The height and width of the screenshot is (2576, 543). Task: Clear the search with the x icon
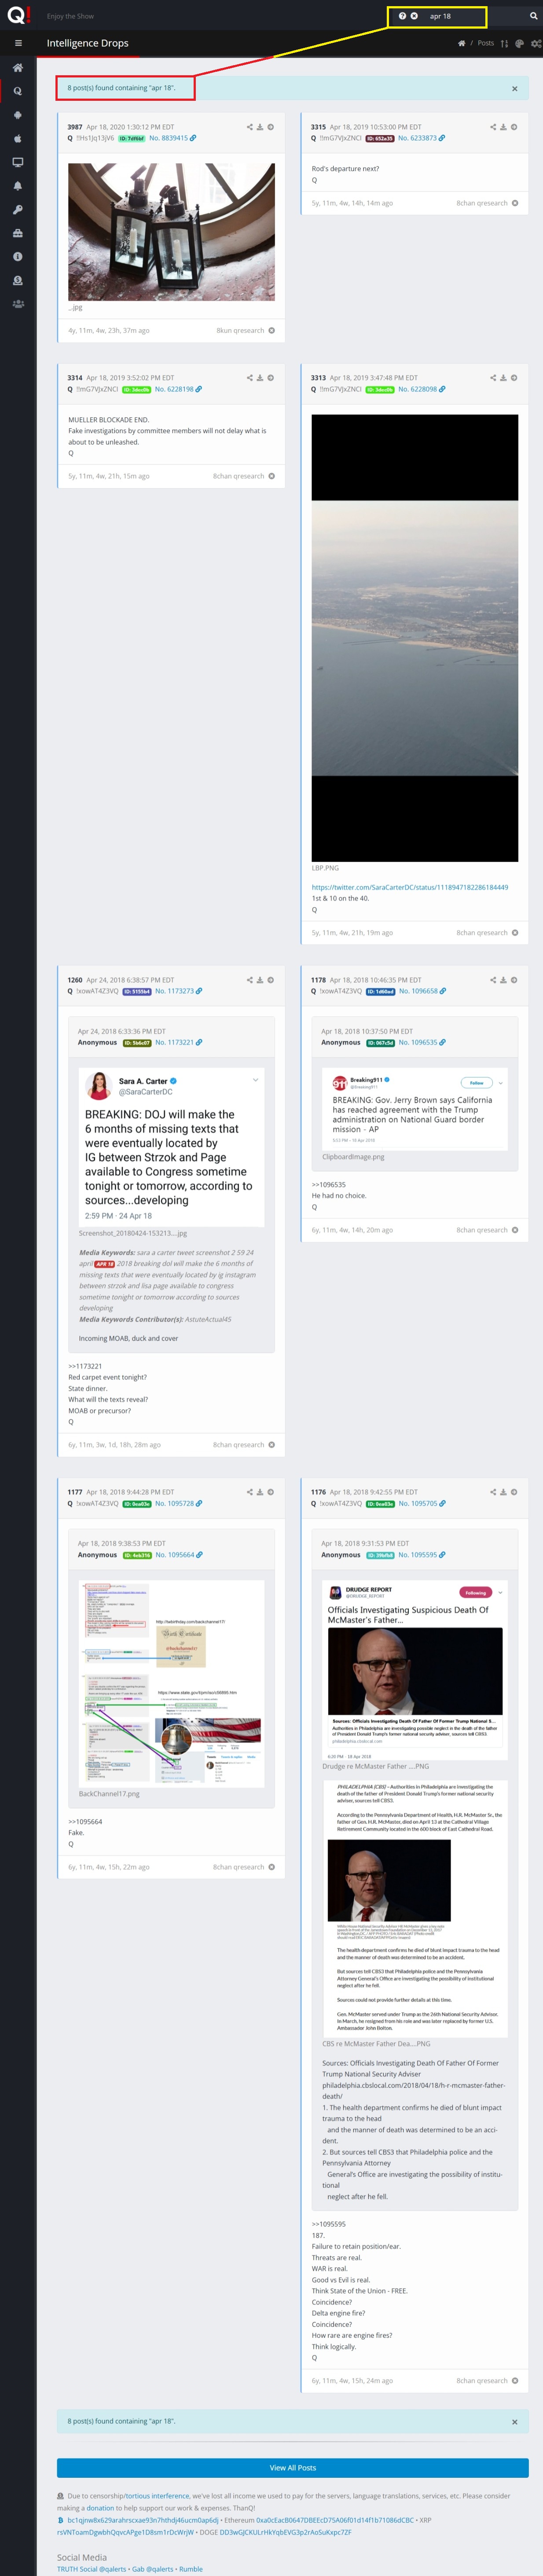(414, 16)
